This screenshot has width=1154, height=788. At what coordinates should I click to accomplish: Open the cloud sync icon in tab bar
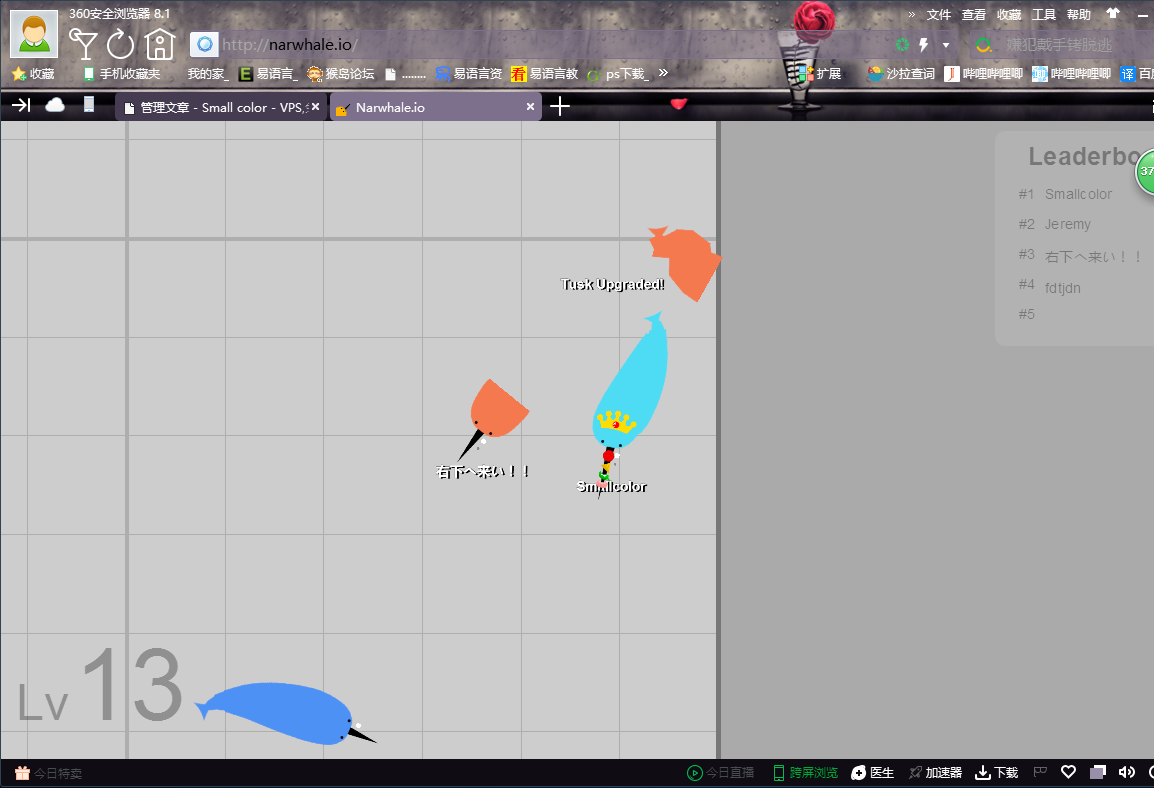[55, 105]
